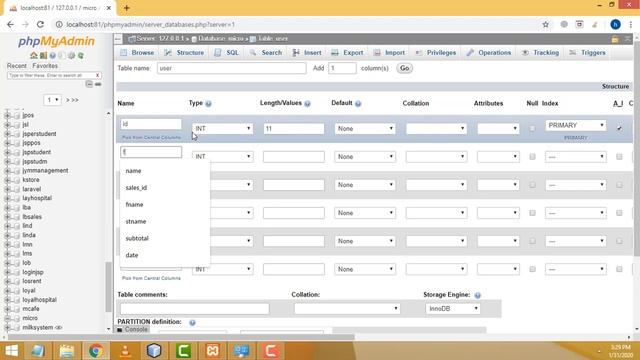Open File Explorer from taskbar
The width and height of the screenshot is (640, 360).
click(67, 351)
